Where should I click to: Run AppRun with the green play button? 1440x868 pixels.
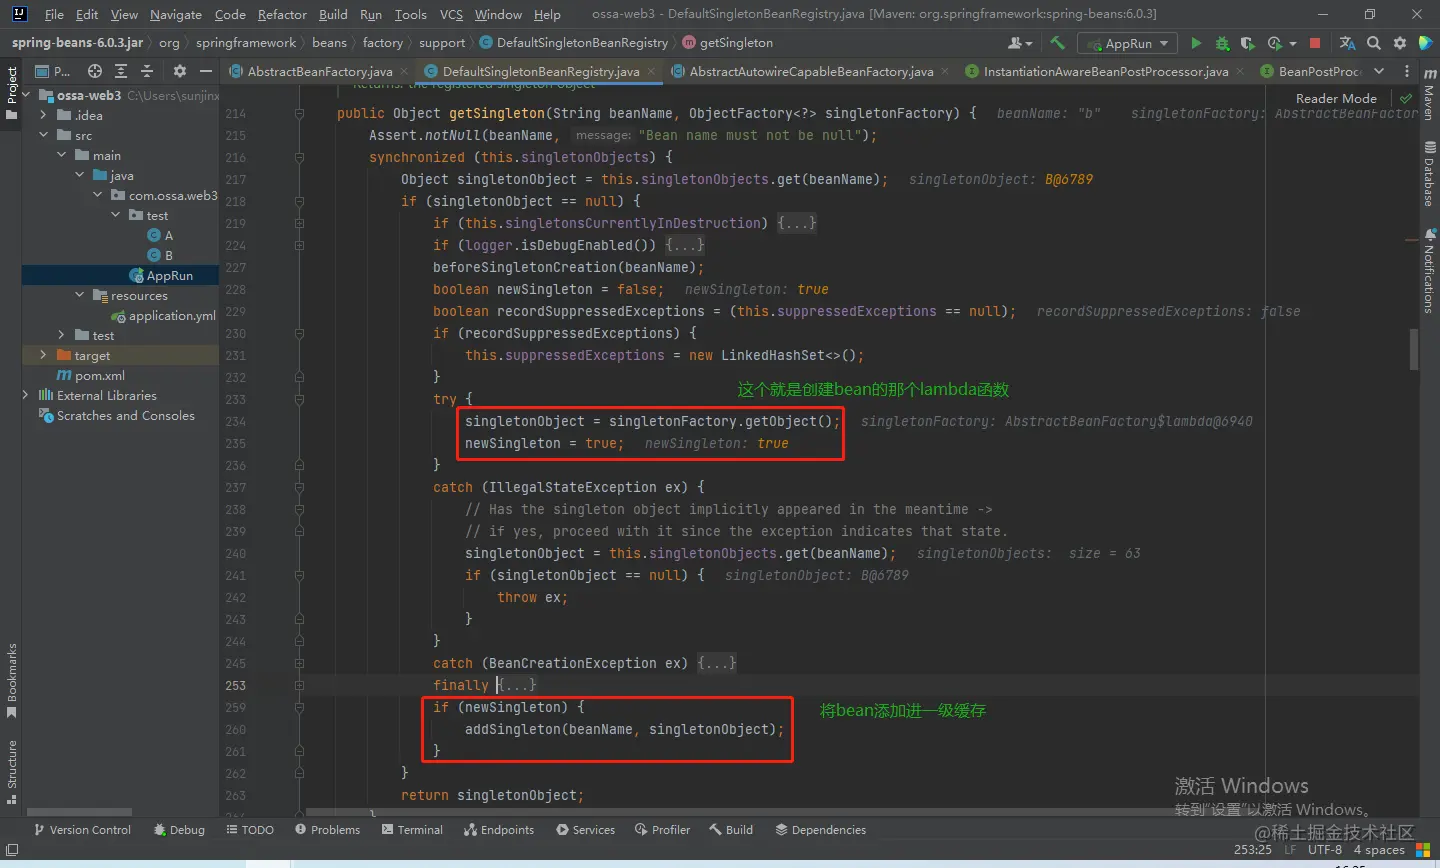click(1196, 43)
